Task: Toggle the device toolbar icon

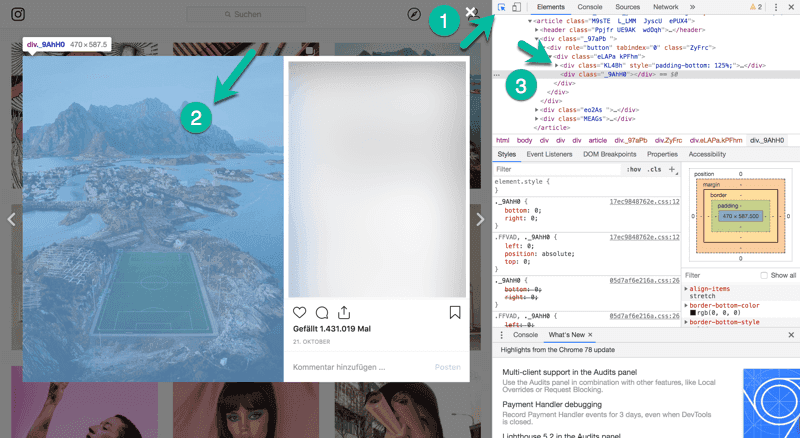Action: point(516,7)
